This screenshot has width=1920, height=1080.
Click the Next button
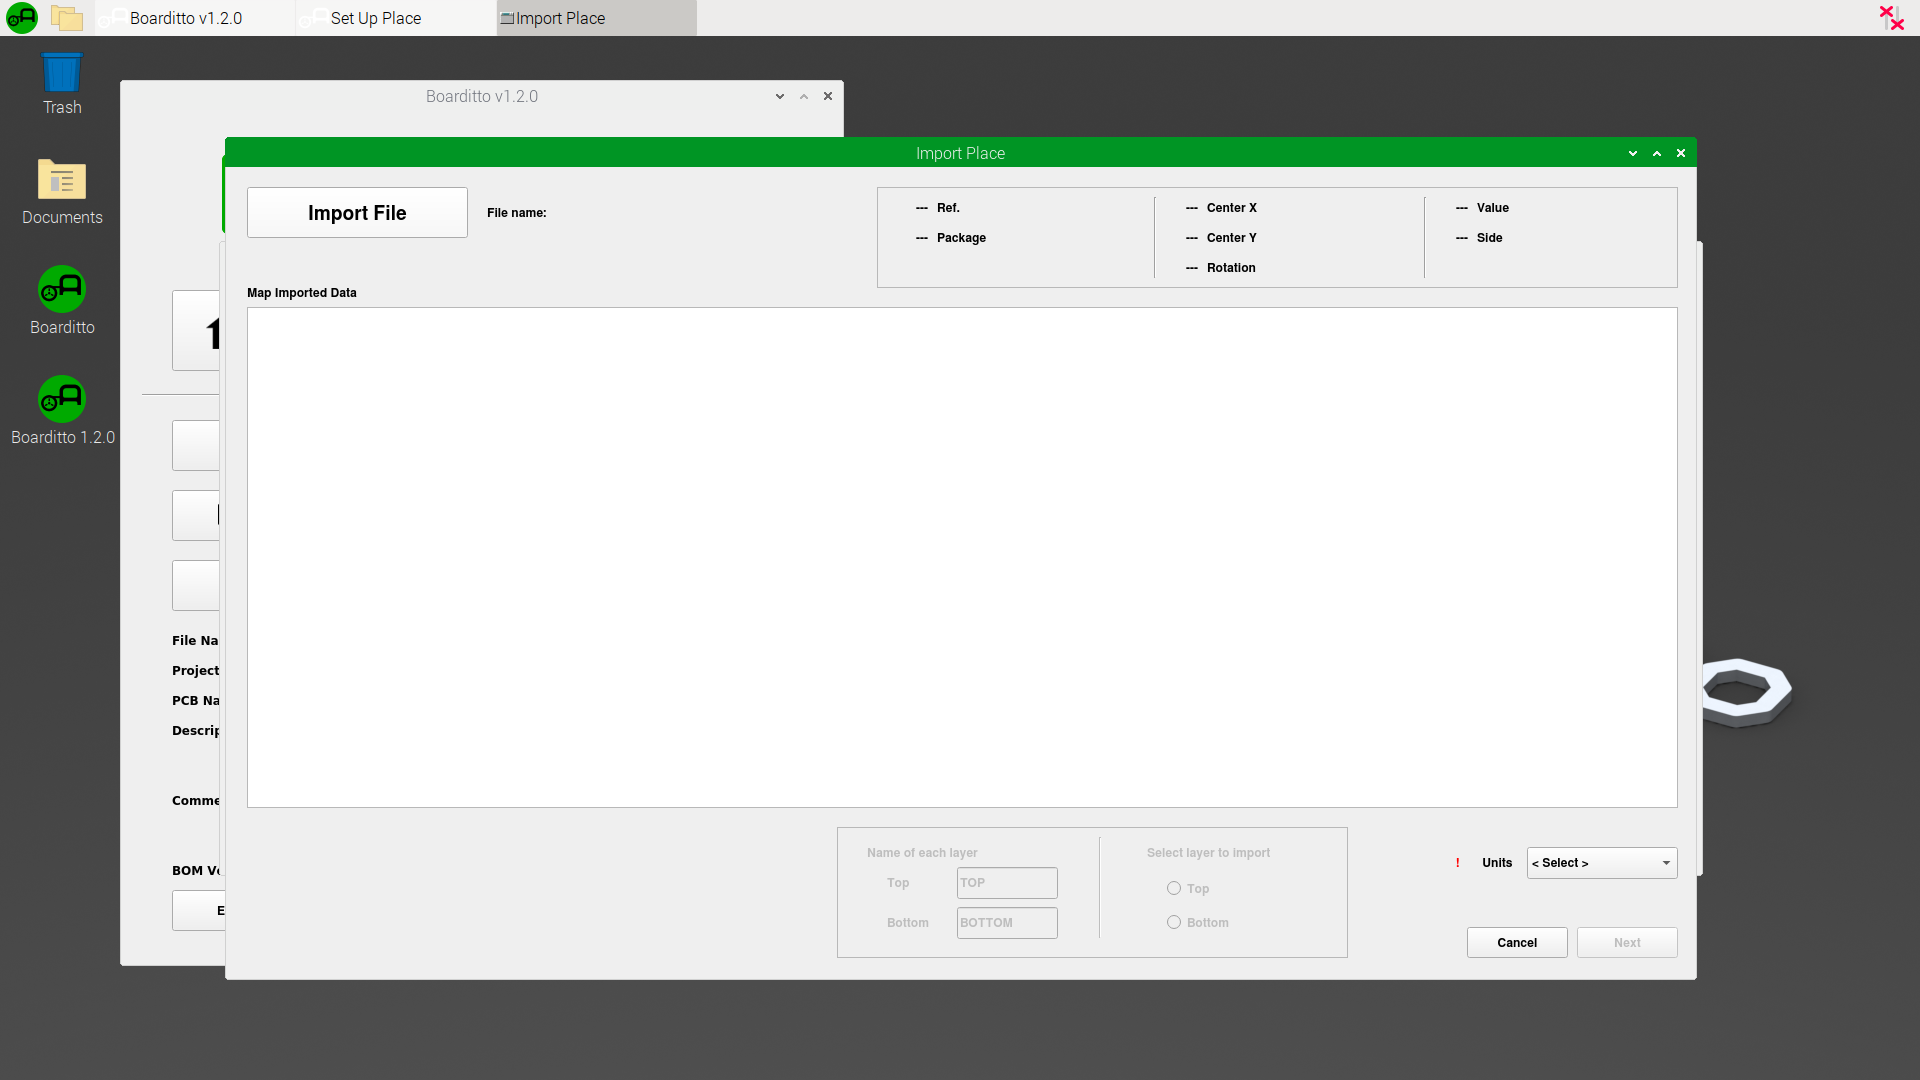[x=1626, y=943]
